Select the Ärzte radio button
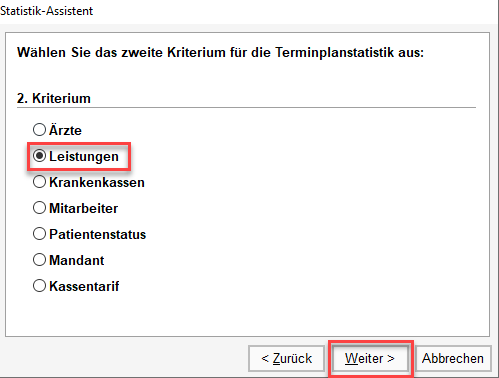This screenshot has width=499, height=378. click(x=39, y=129)
